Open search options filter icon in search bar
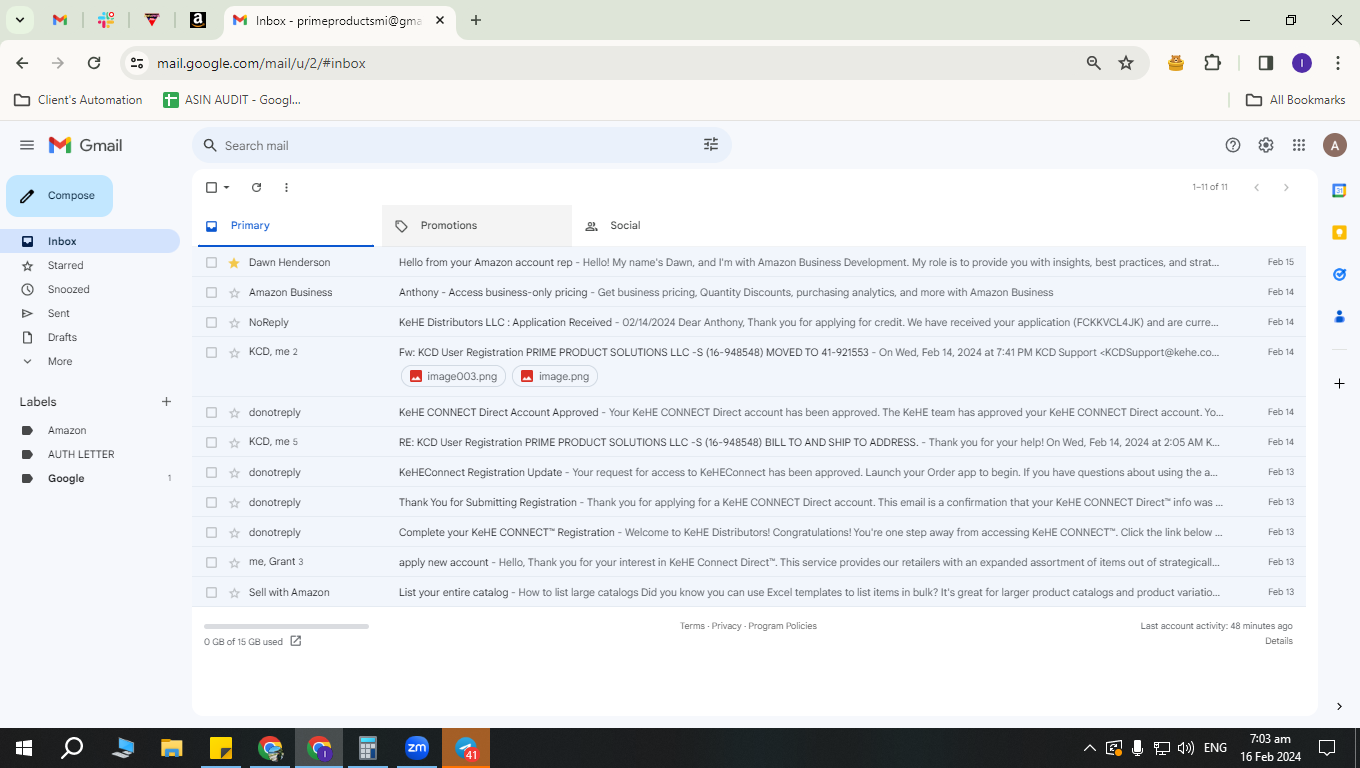1360x768 pixels. (x=711, y=145)
